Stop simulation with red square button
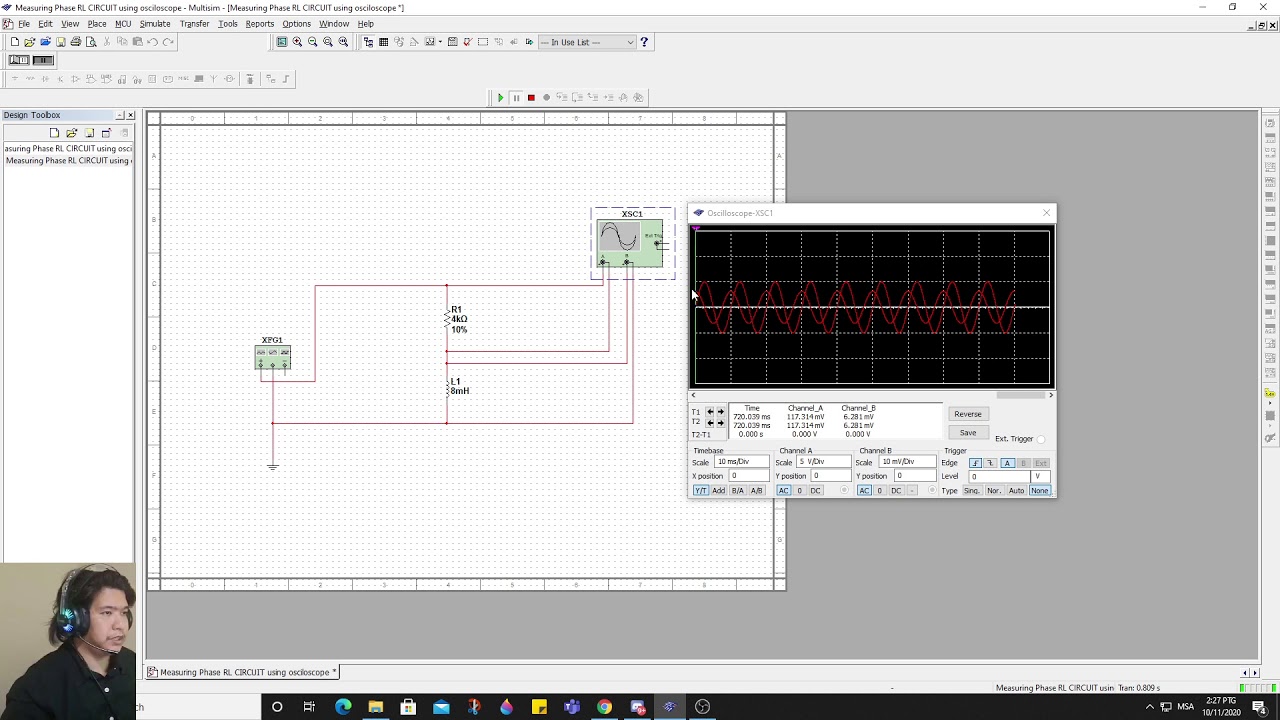 pos(531,97)
